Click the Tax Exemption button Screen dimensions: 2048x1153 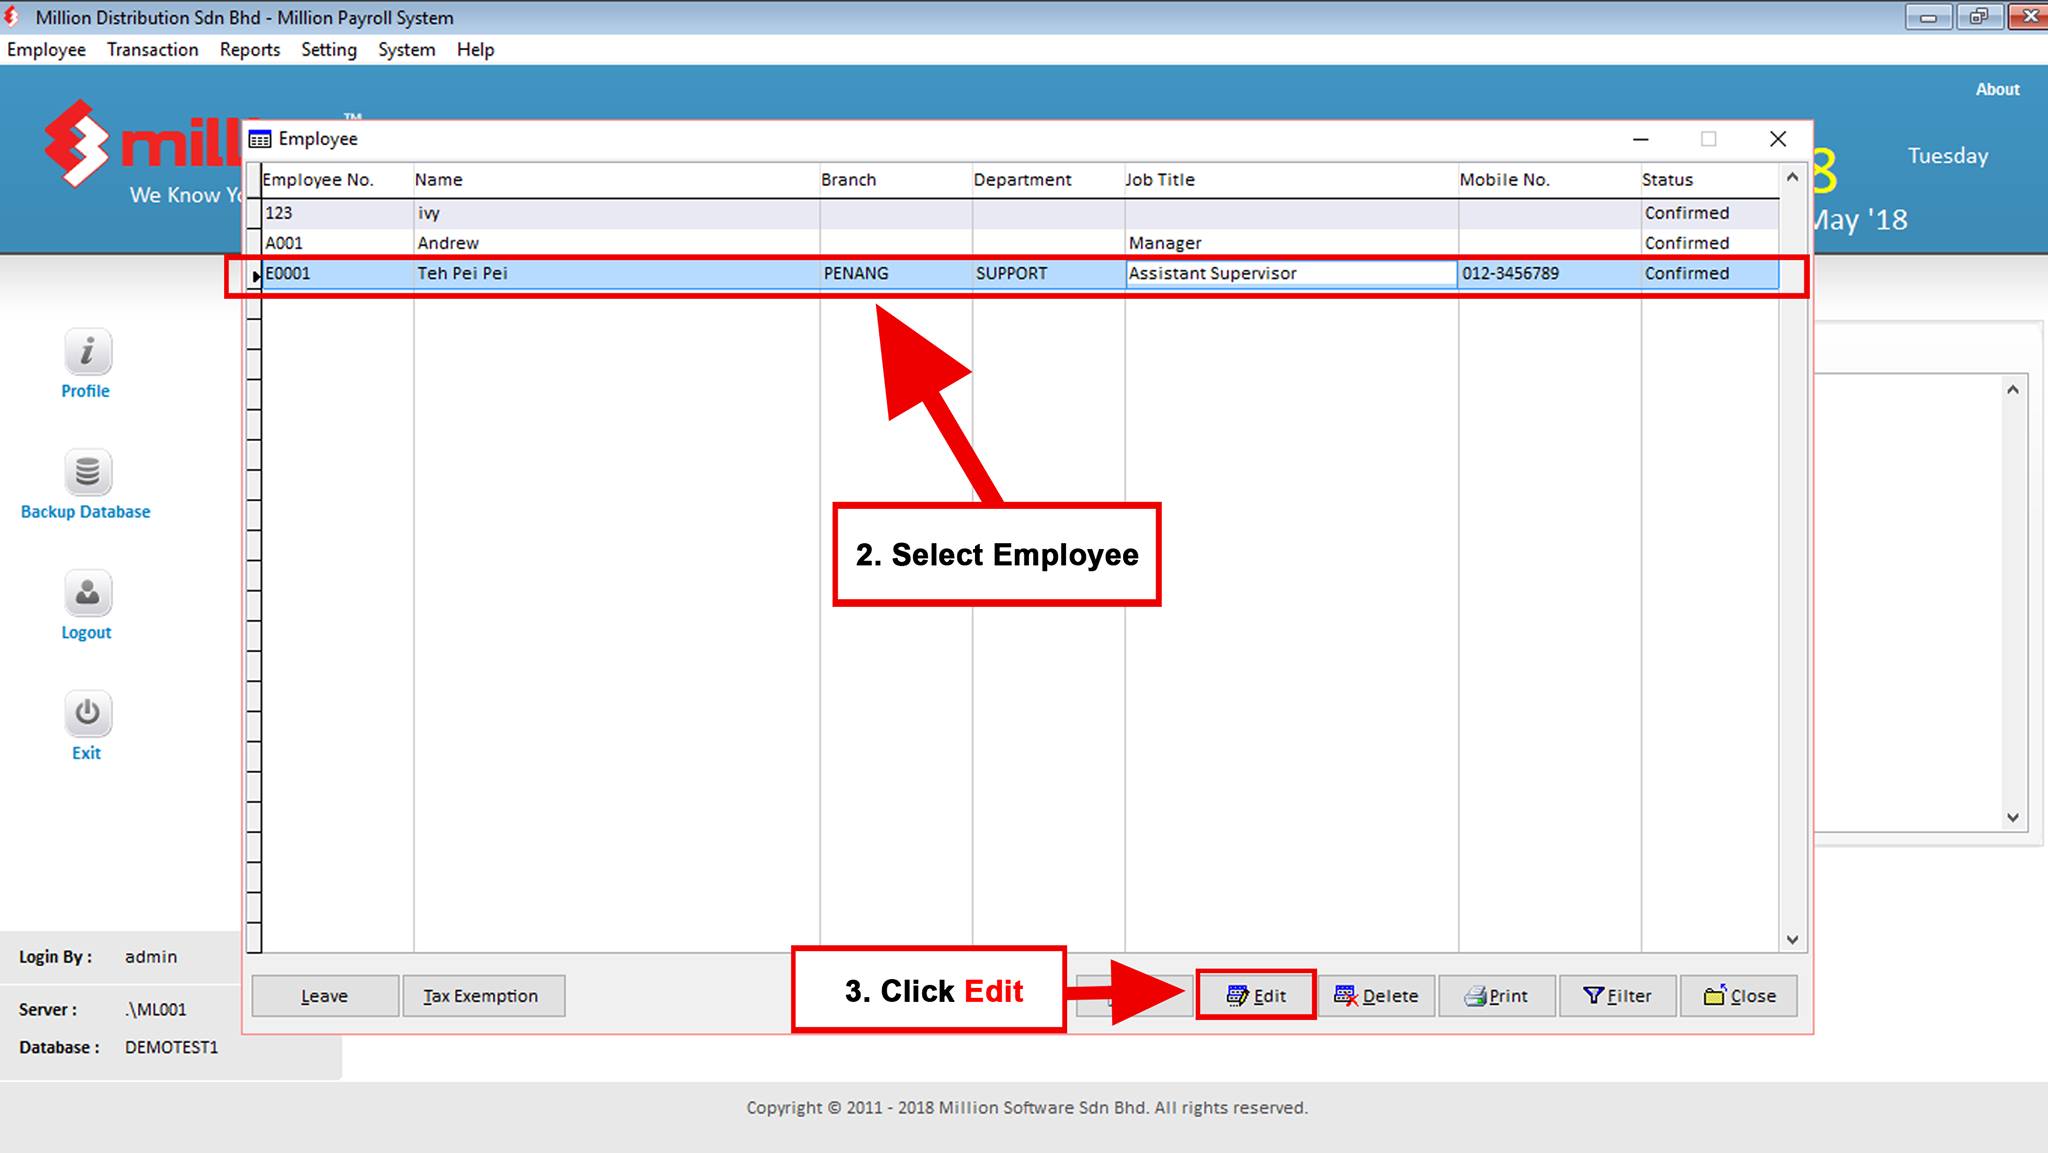[483, 996]
